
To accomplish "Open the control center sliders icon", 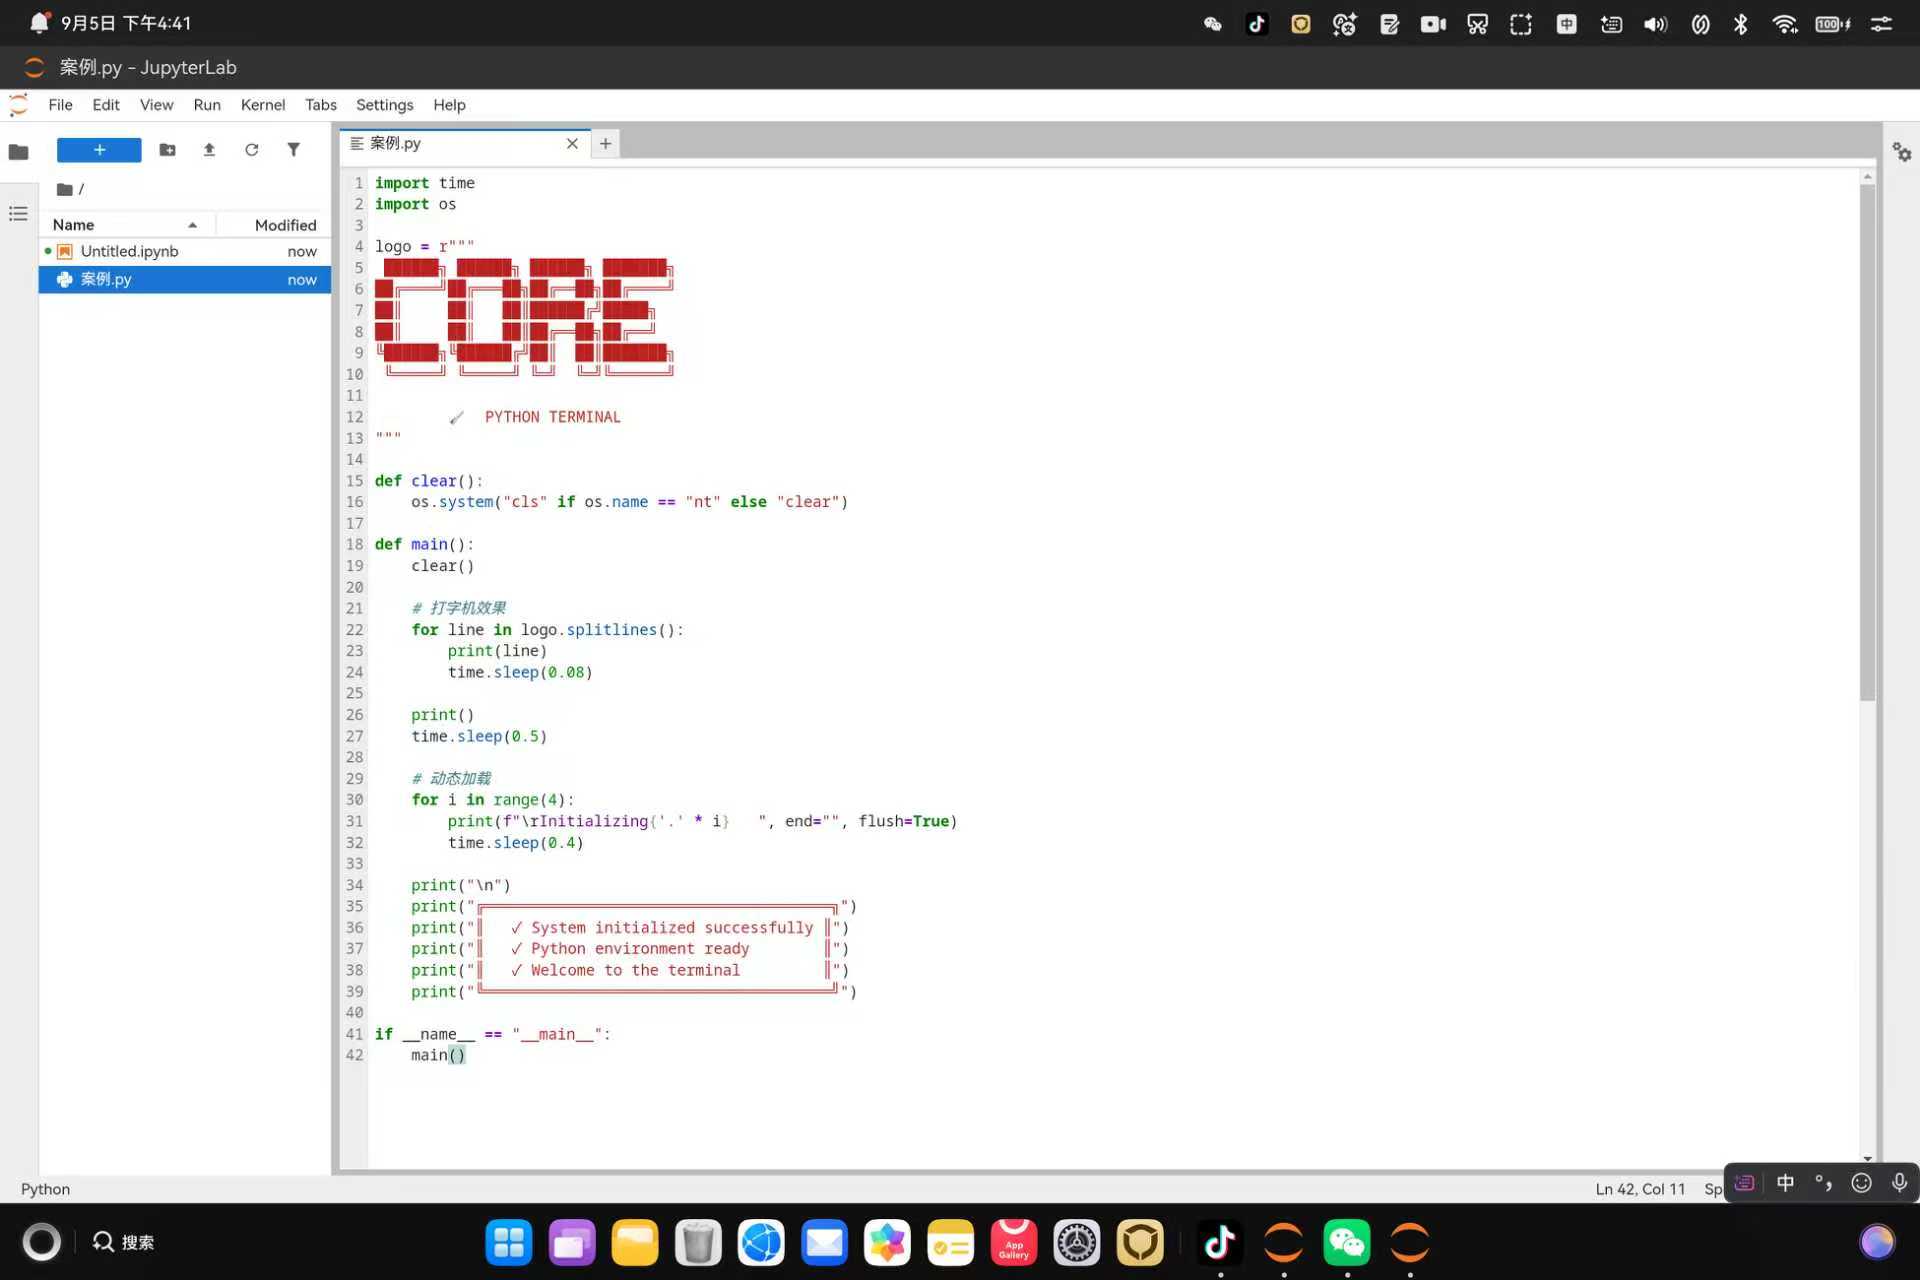I will click(1881, 24).
